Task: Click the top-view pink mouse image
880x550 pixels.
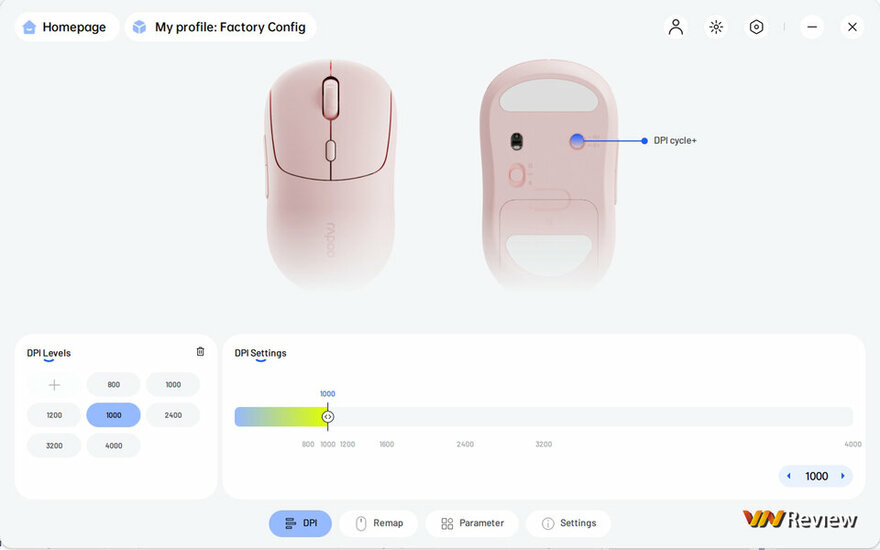Action: (x=330, y=174)
